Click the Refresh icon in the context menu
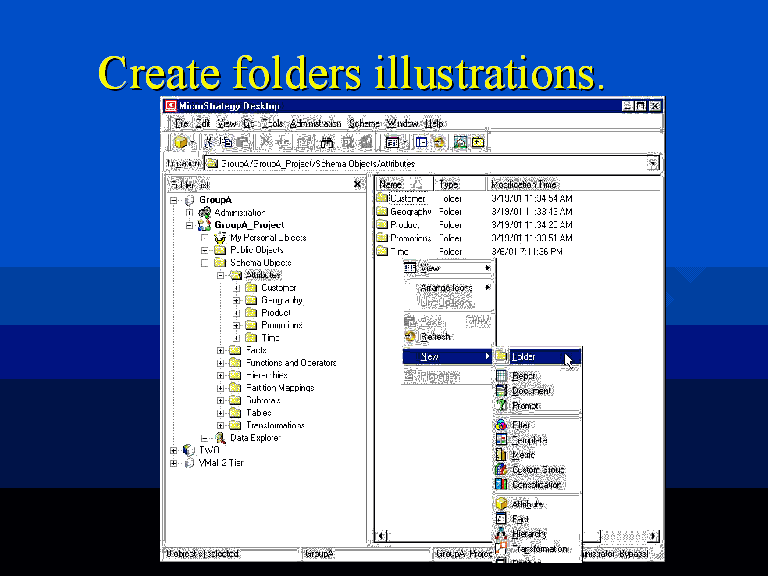 click(410, 337)
